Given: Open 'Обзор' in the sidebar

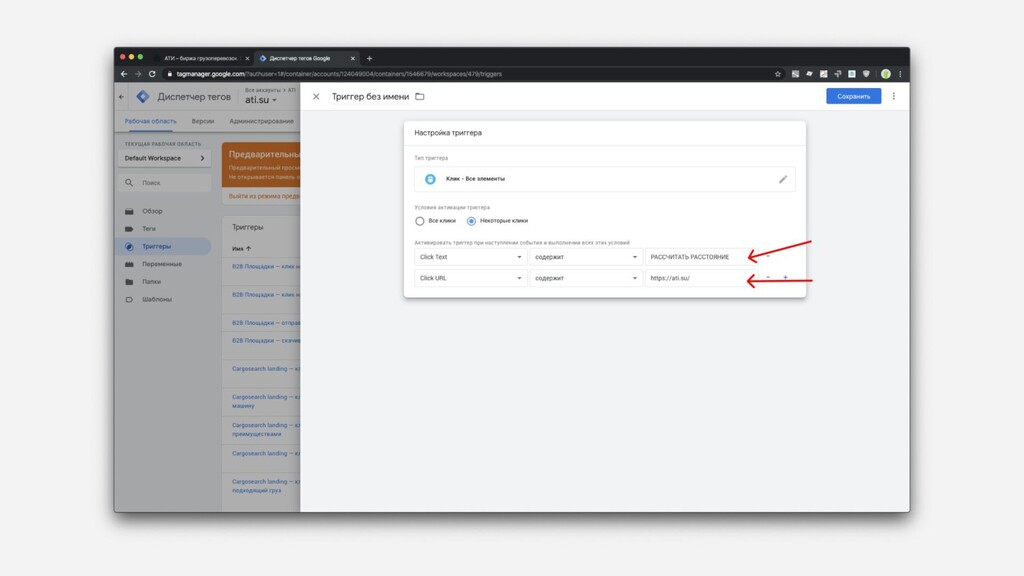Looking at the screenshot, I should (152, 211).
